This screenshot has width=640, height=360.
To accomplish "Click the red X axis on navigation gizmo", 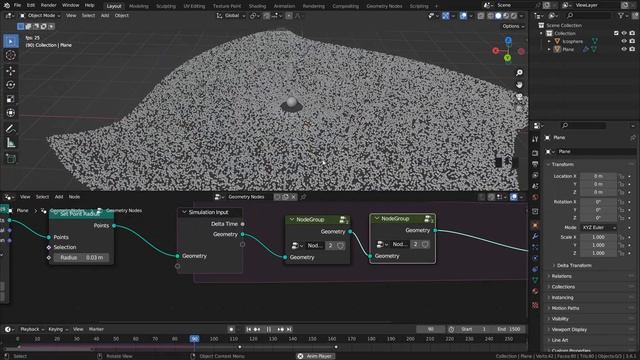I will click(x=496, y=51).
